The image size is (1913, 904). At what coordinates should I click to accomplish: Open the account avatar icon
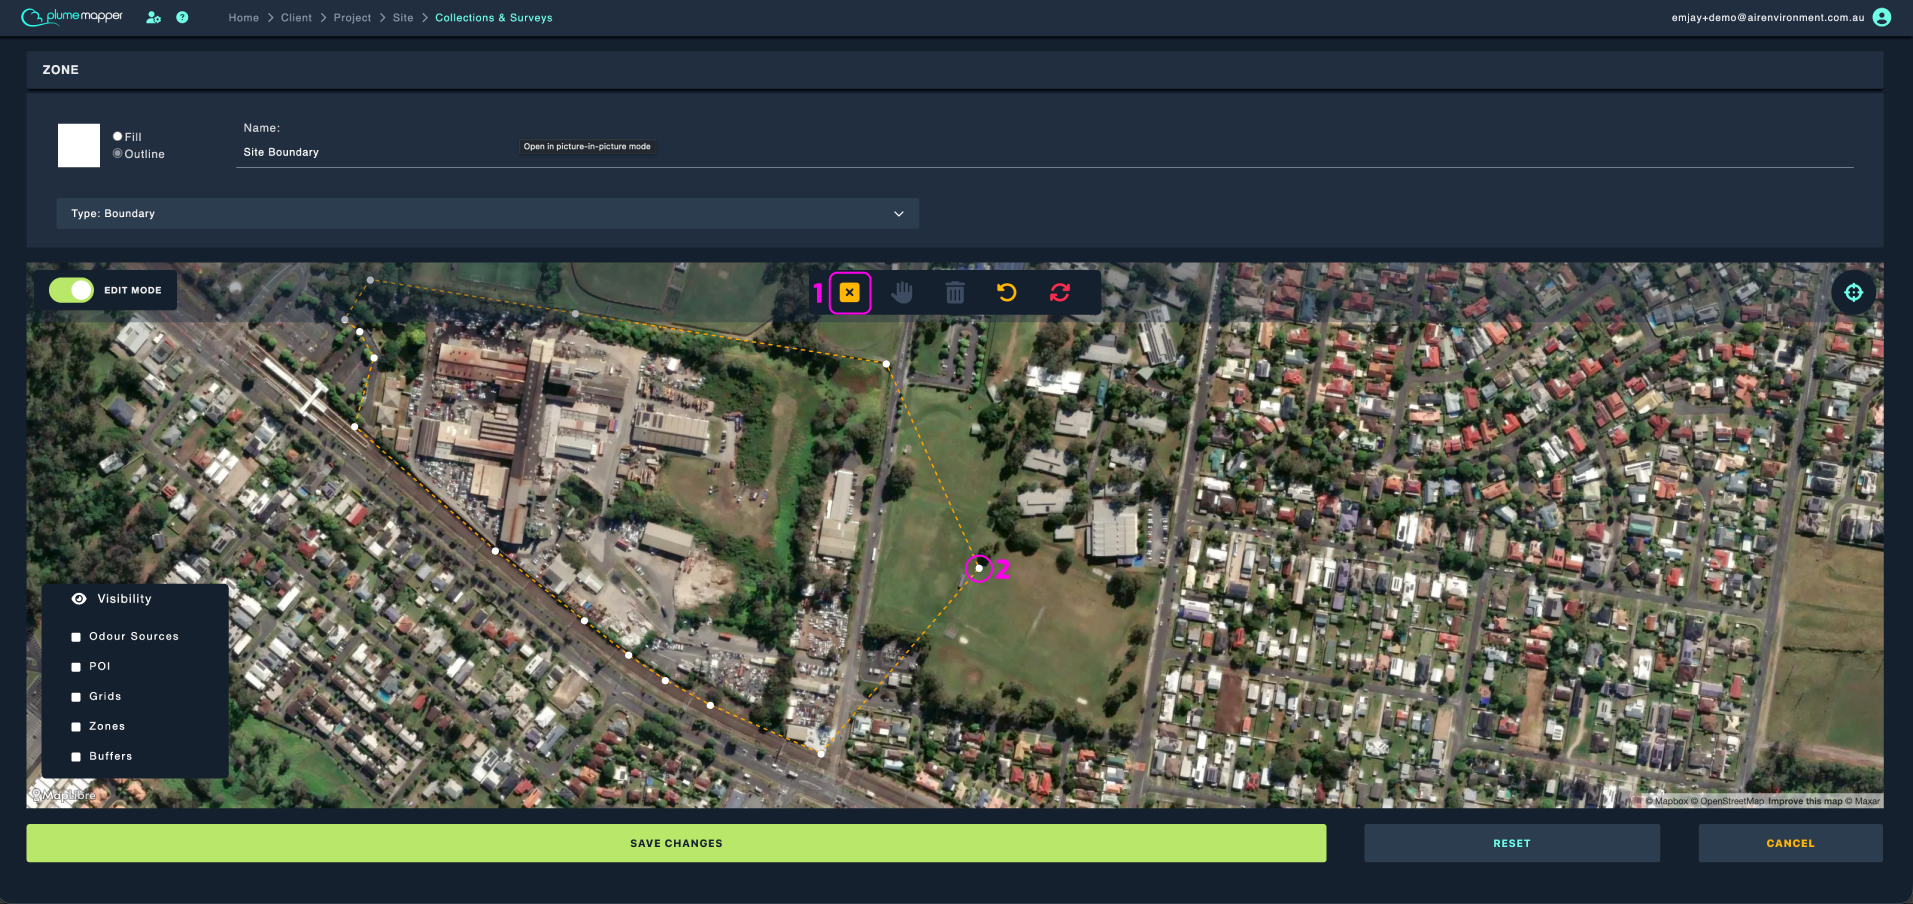pyautogui.click(x=1882, y=17)
